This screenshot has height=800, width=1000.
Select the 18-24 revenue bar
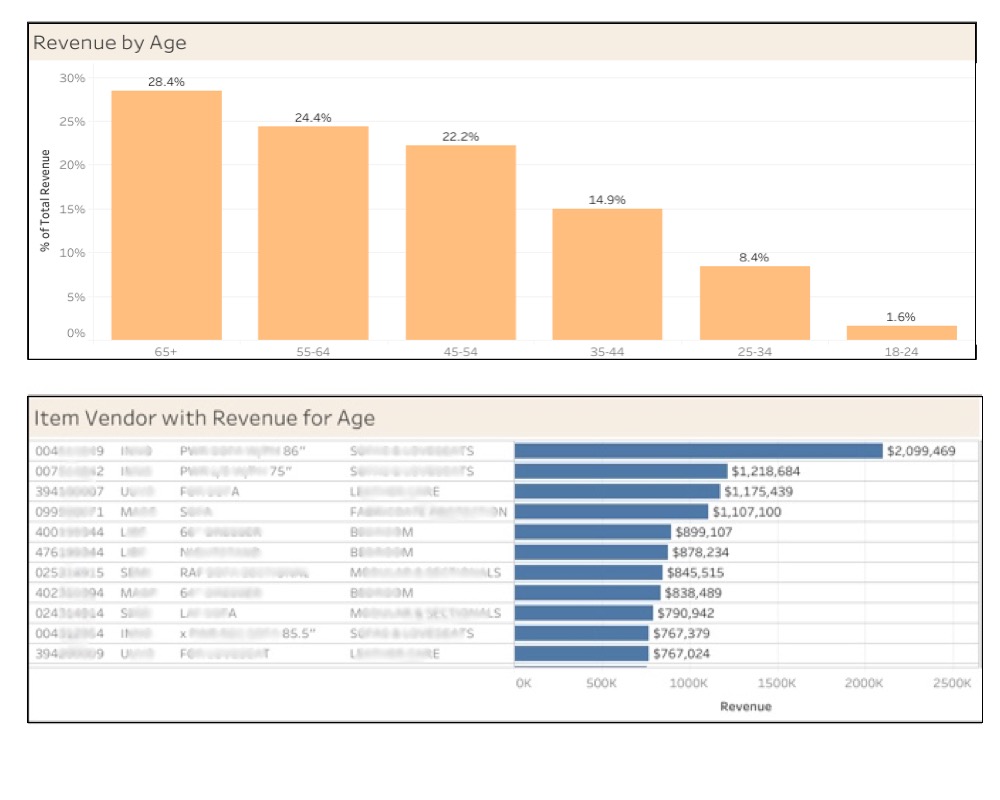point(902,330)
